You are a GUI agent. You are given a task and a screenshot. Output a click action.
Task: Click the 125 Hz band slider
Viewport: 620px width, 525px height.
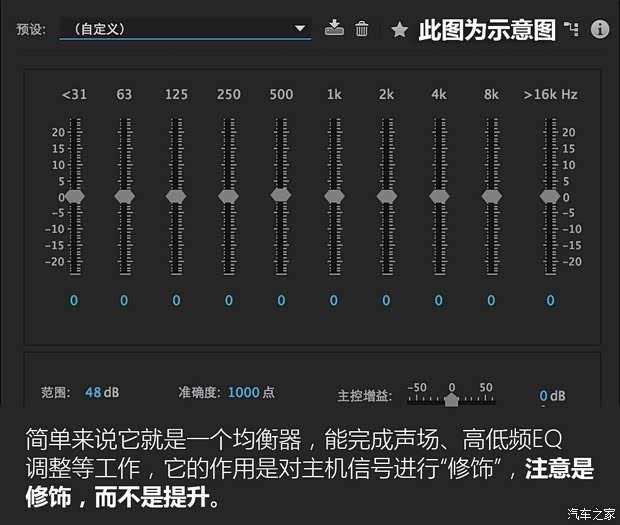point(176,196)
